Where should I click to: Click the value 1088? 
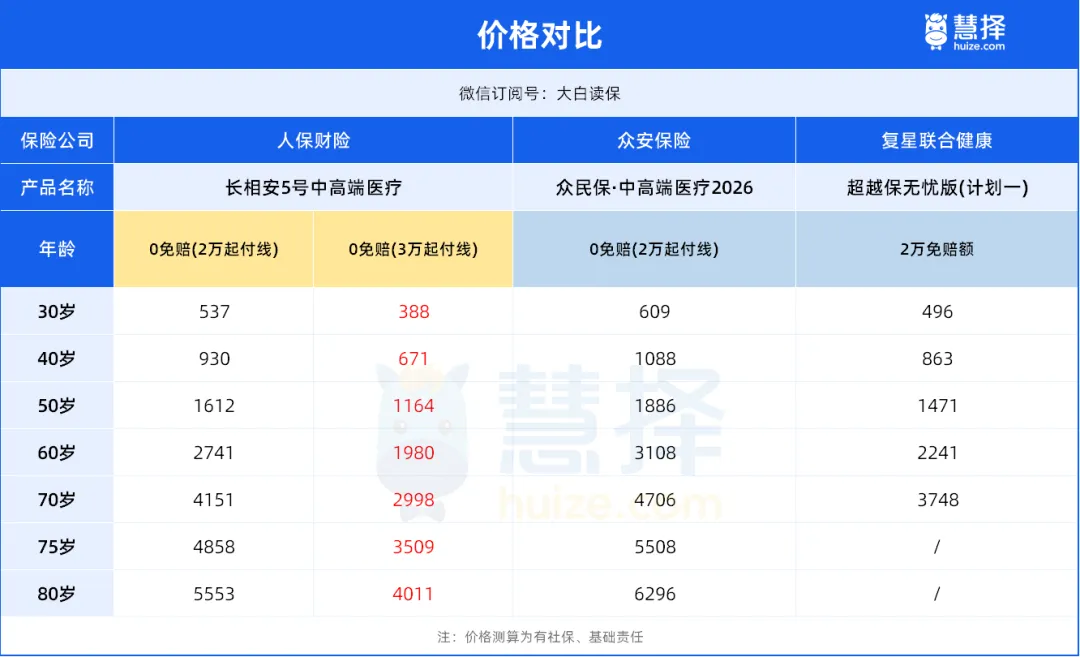point(655,359)
